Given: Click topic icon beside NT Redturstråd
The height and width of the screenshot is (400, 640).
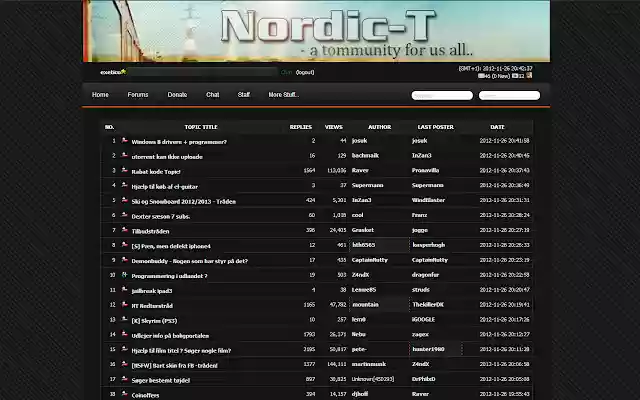Looking at the screenshot, I should click(x=124, y=304).
